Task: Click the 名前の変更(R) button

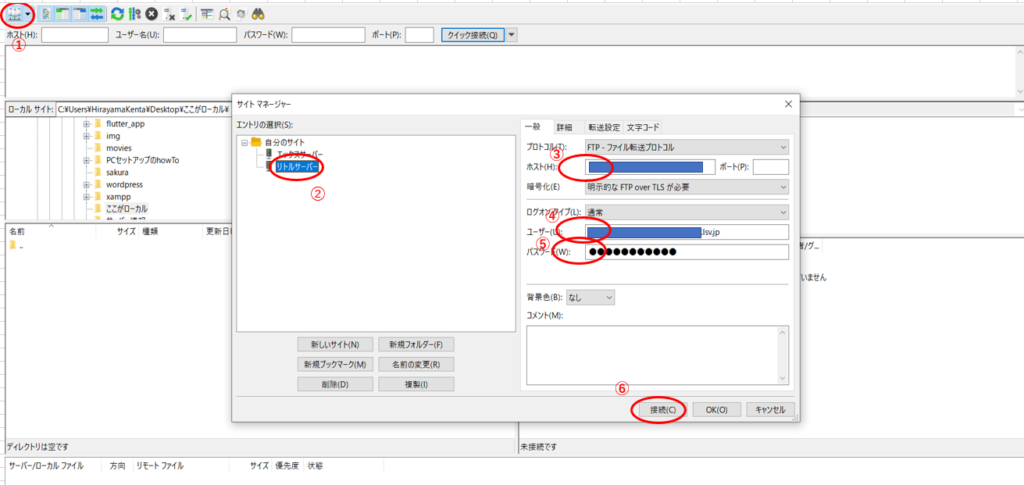Action: [x=416, y=364]
